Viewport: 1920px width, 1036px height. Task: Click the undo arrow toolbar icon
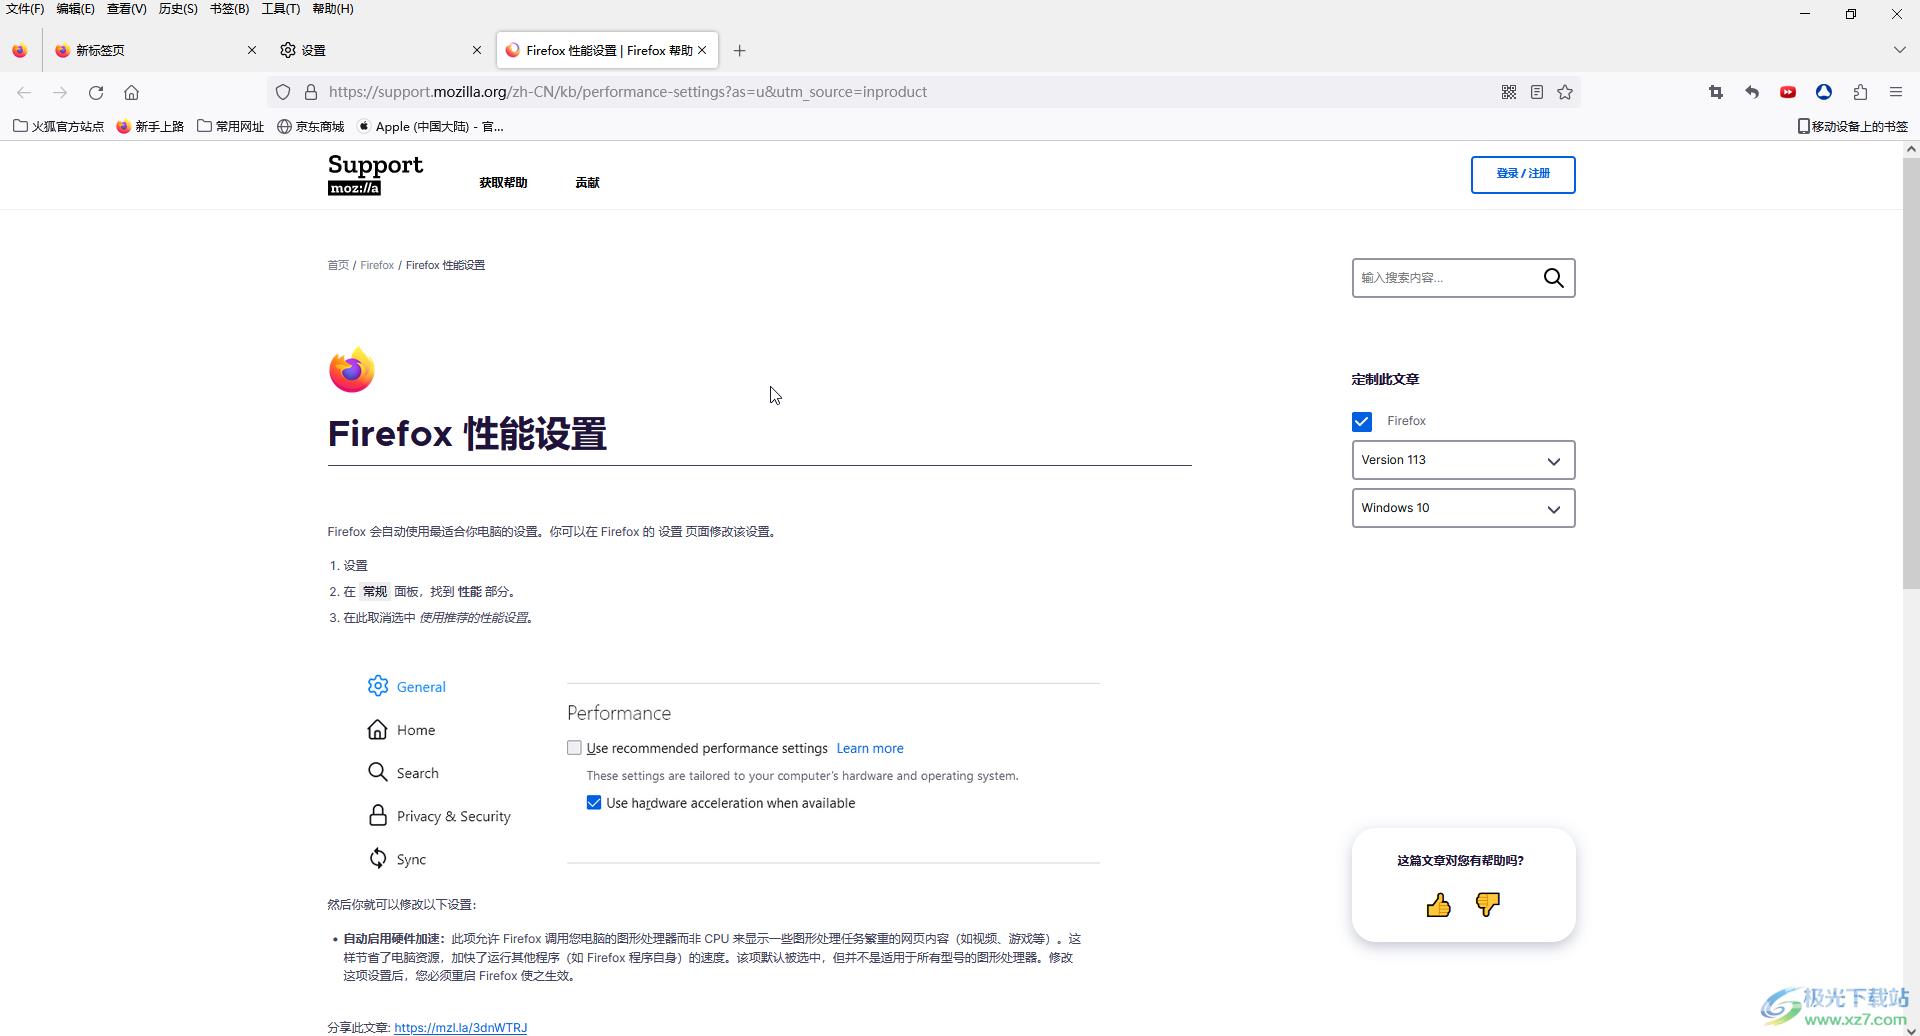[1752, 92]
